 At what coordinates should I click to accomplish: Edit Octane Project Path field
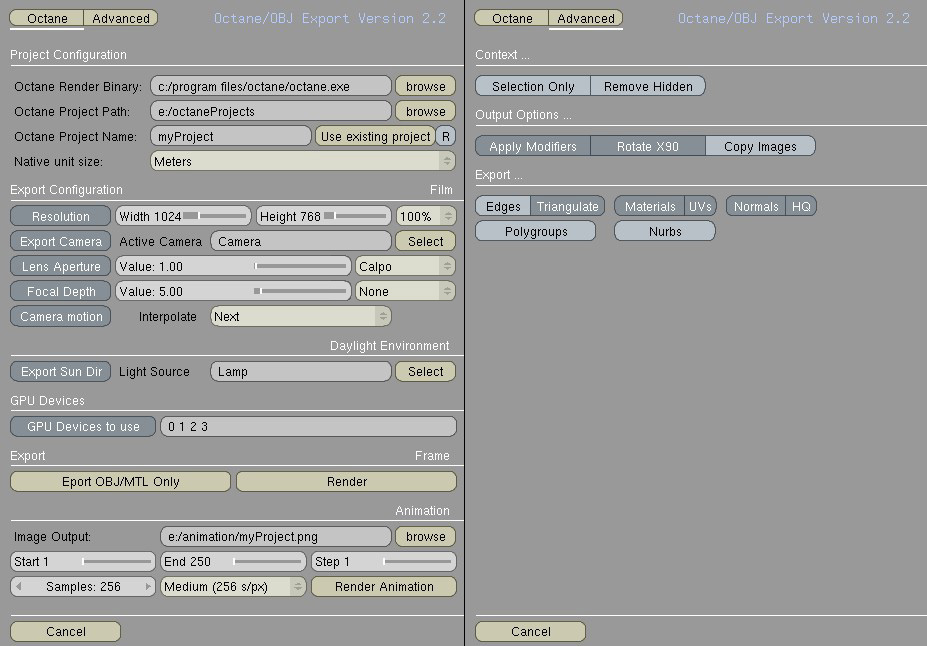(x=271, y=111)
